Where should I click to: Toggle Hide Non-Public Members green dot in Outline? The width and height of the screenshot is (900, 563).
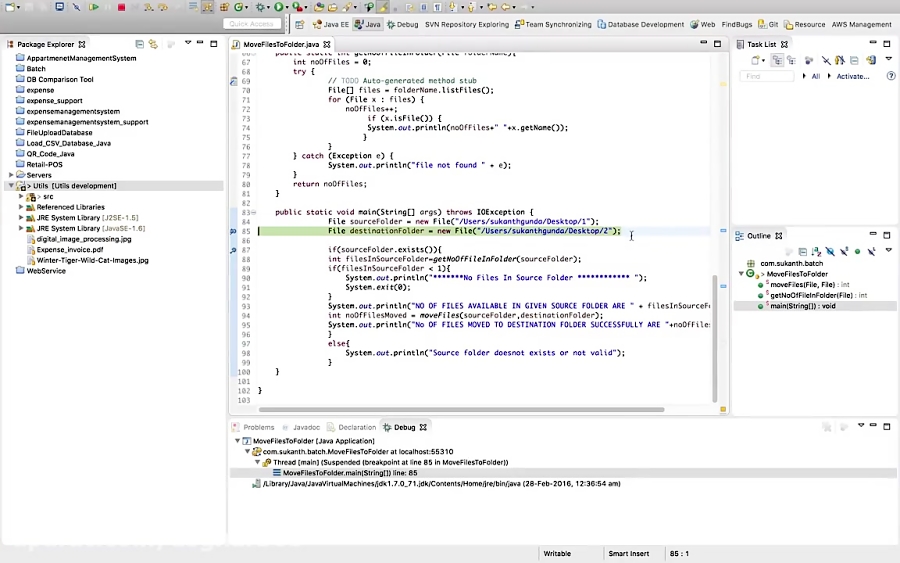pyautogui.click(x=858, y=251)
